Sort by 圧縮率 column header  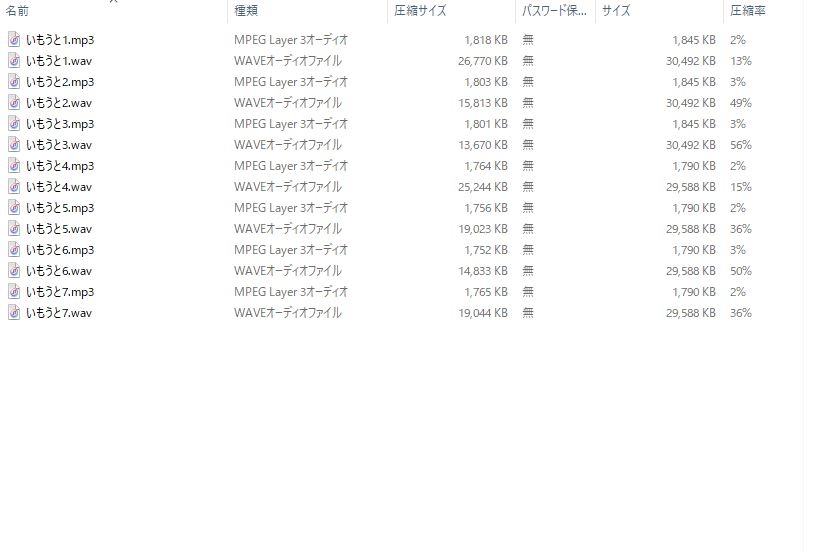(748, 11)
